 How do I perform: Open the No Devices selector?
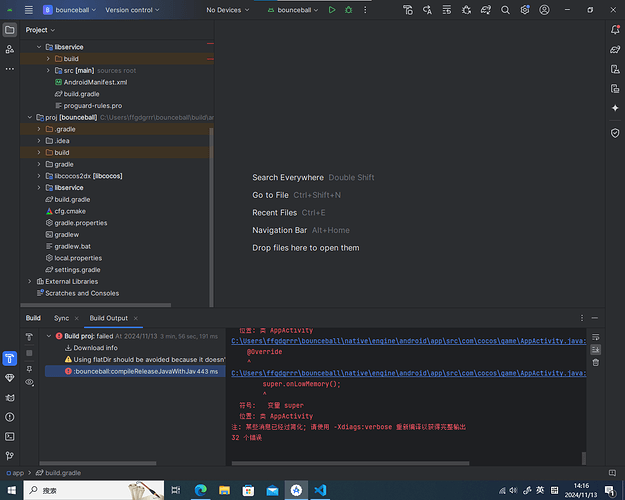click(x=228, y=10)
